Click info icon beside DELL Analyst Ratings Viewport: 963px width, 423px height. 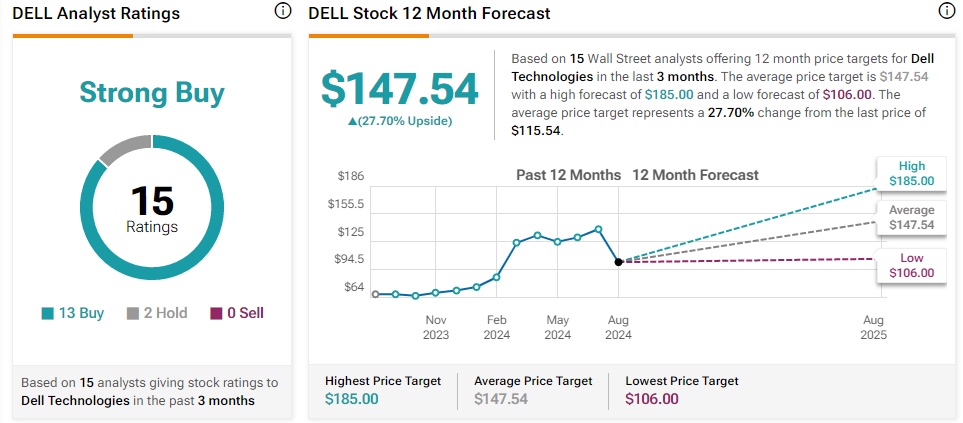282,12
